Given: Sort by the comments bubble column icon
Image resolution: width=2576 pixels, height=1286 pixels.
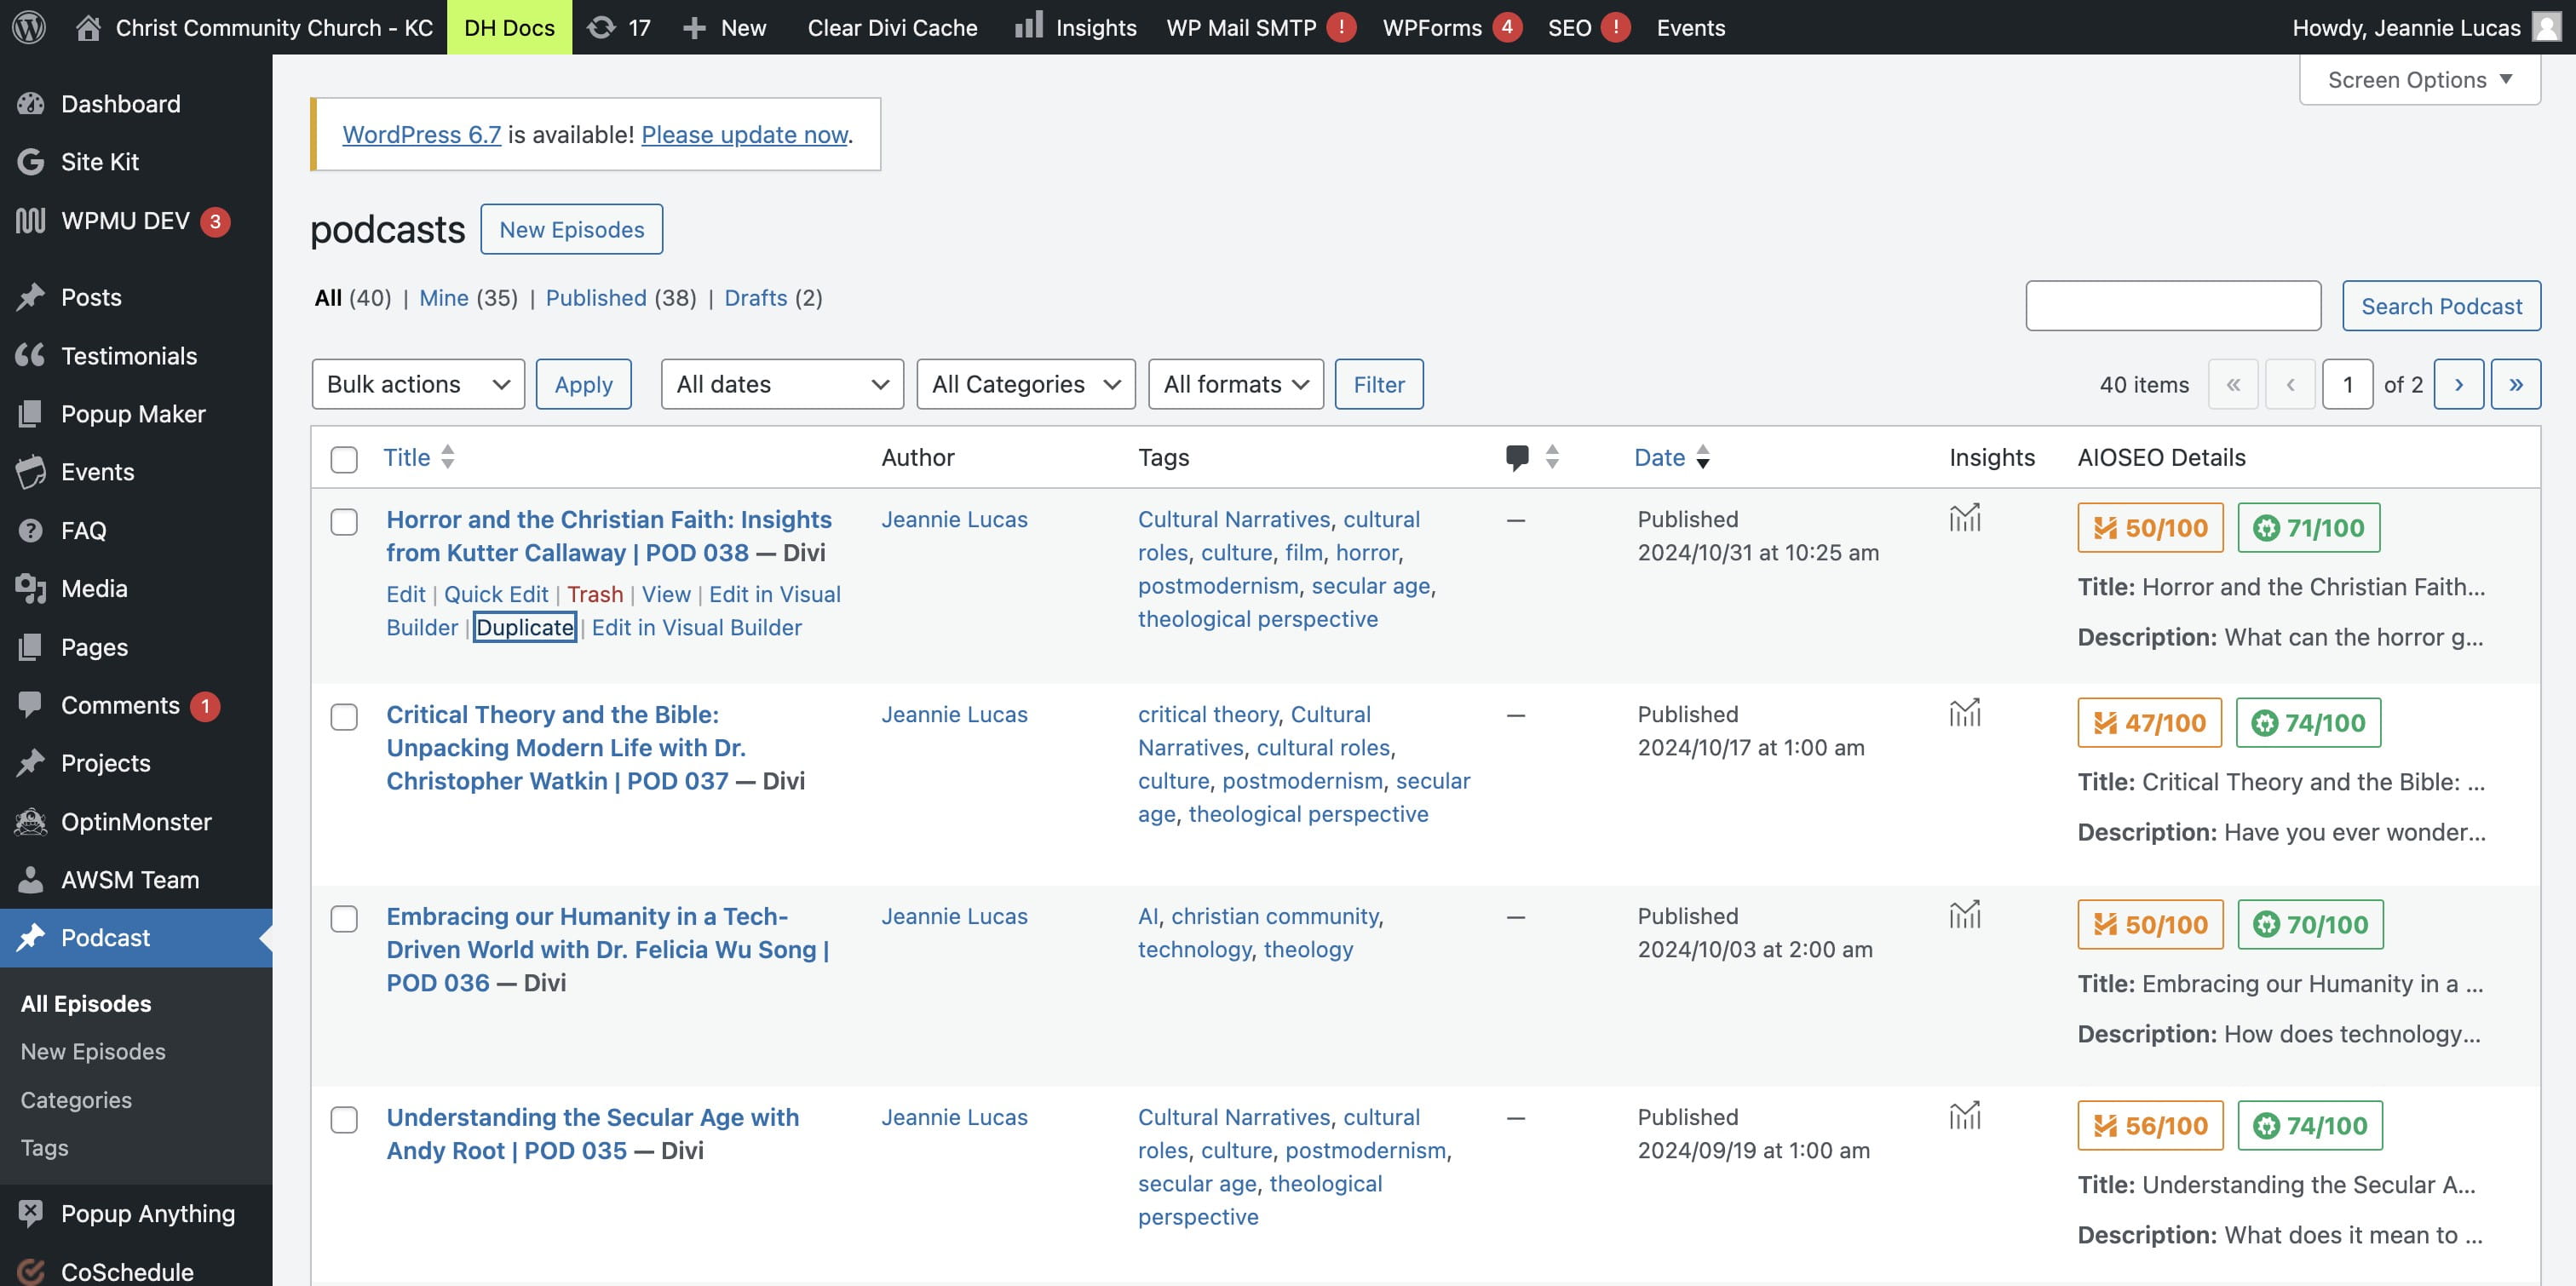Looking at the screenshot, I should click(x=1517, y=457).
